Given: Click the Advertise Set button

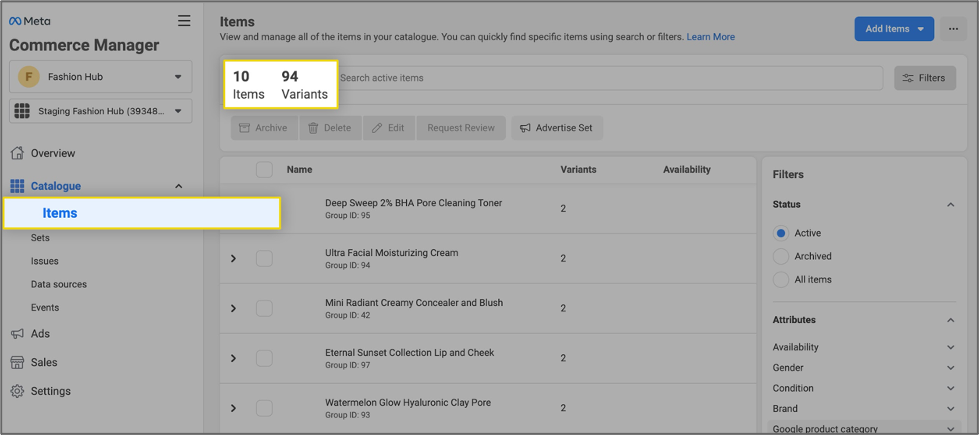Looking at the screenshot, I should [557, 128].
